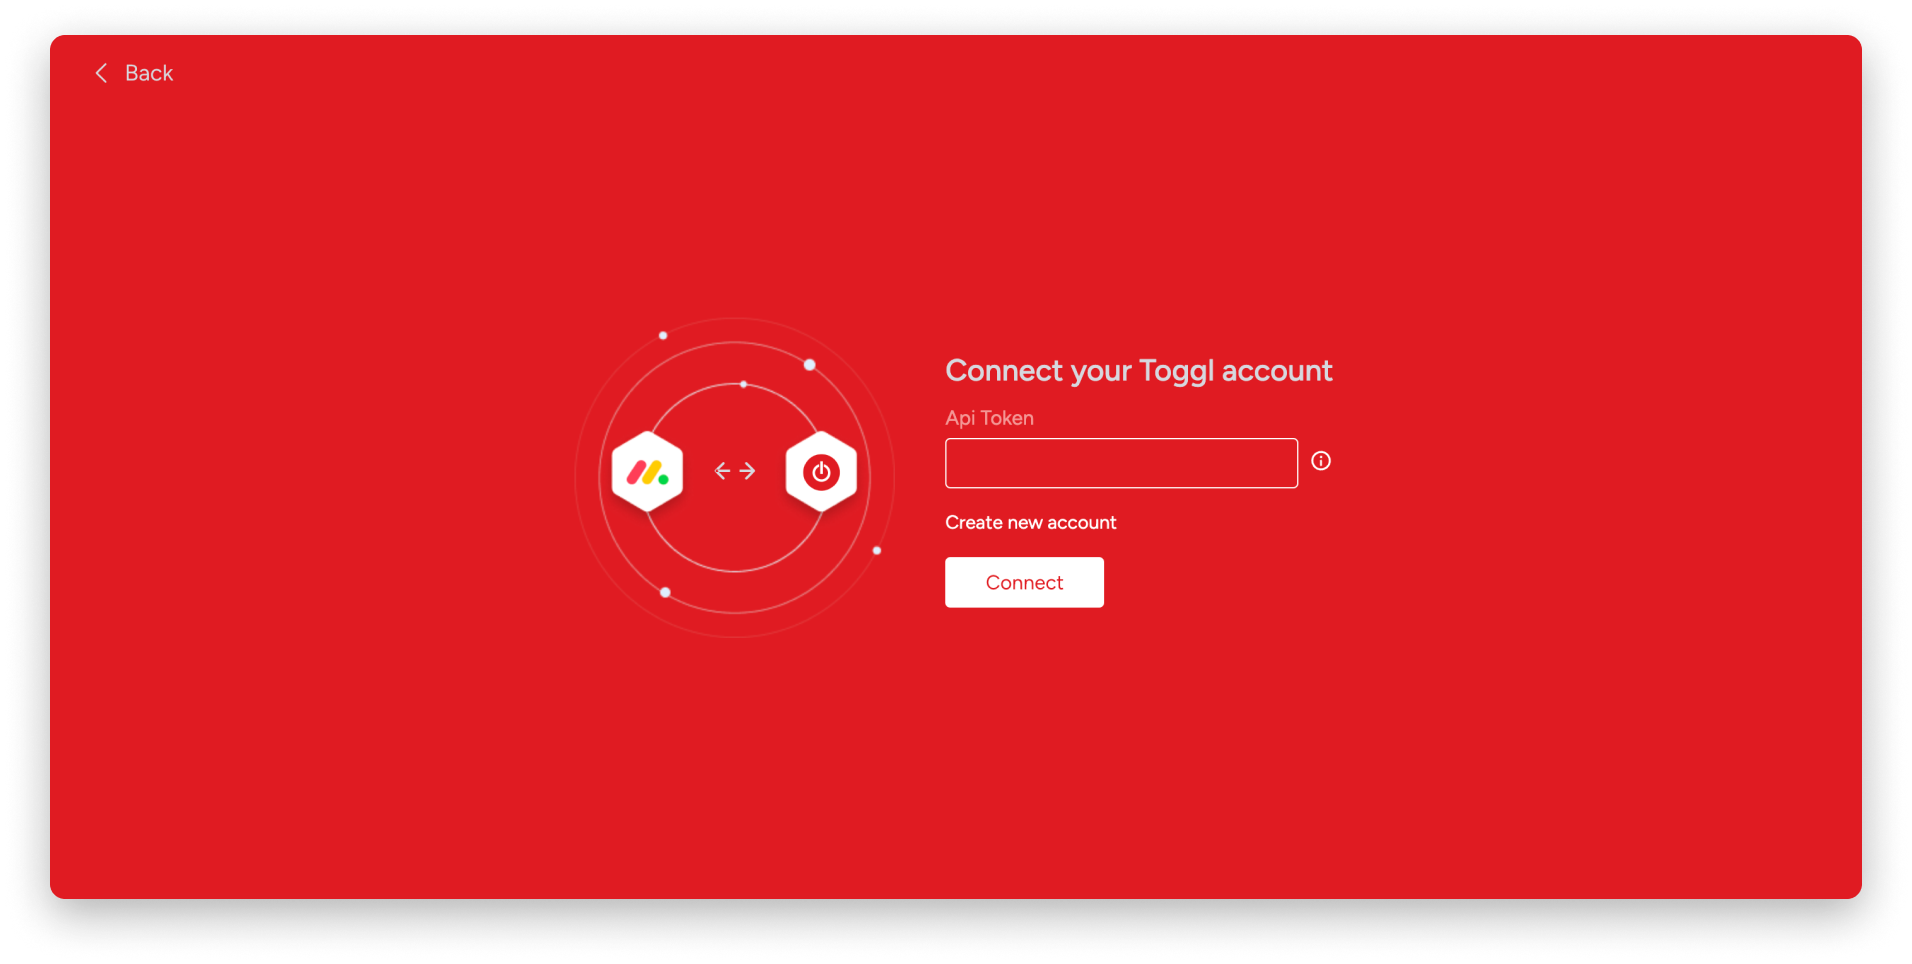The image size is (1912, 964).
Task: Click the Connect button
Action: click(1024, 582)
